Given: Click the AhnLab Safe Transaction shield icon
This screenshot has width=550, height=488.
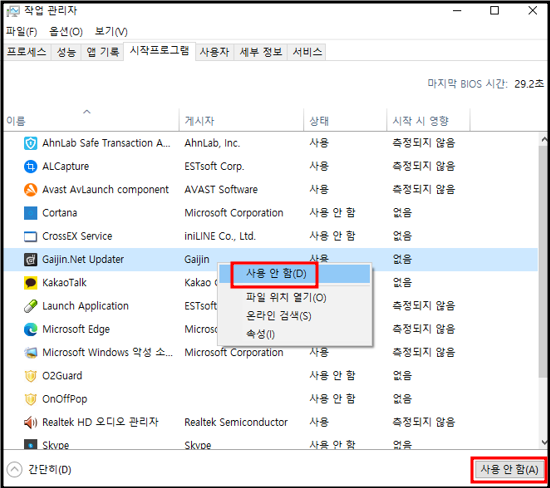Looking at the screenshot, I should (31, 143).
